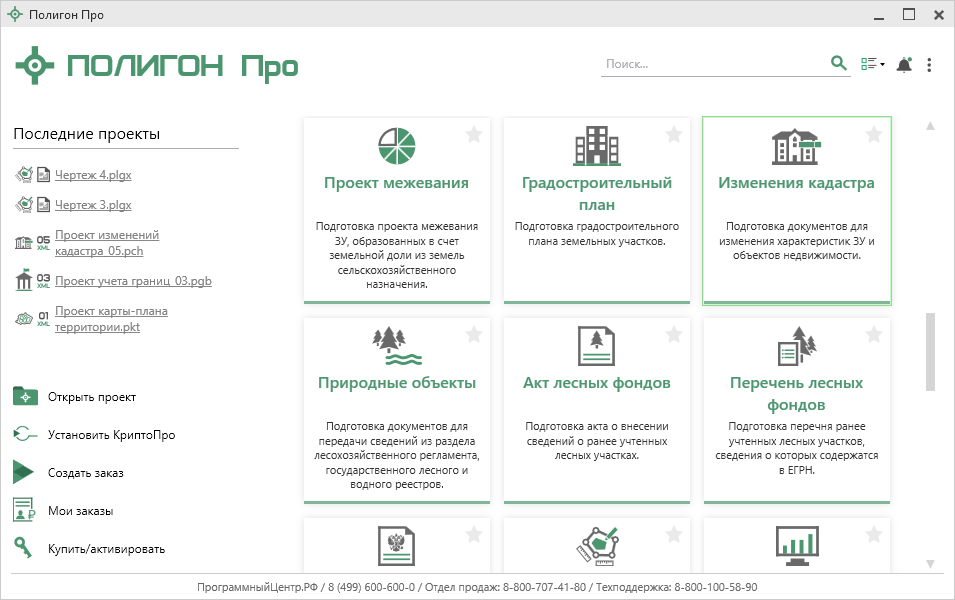Open the Перечень лесных фондов icon
The height and width of the screenshot is (600, 955).
[x=798, y=347]
